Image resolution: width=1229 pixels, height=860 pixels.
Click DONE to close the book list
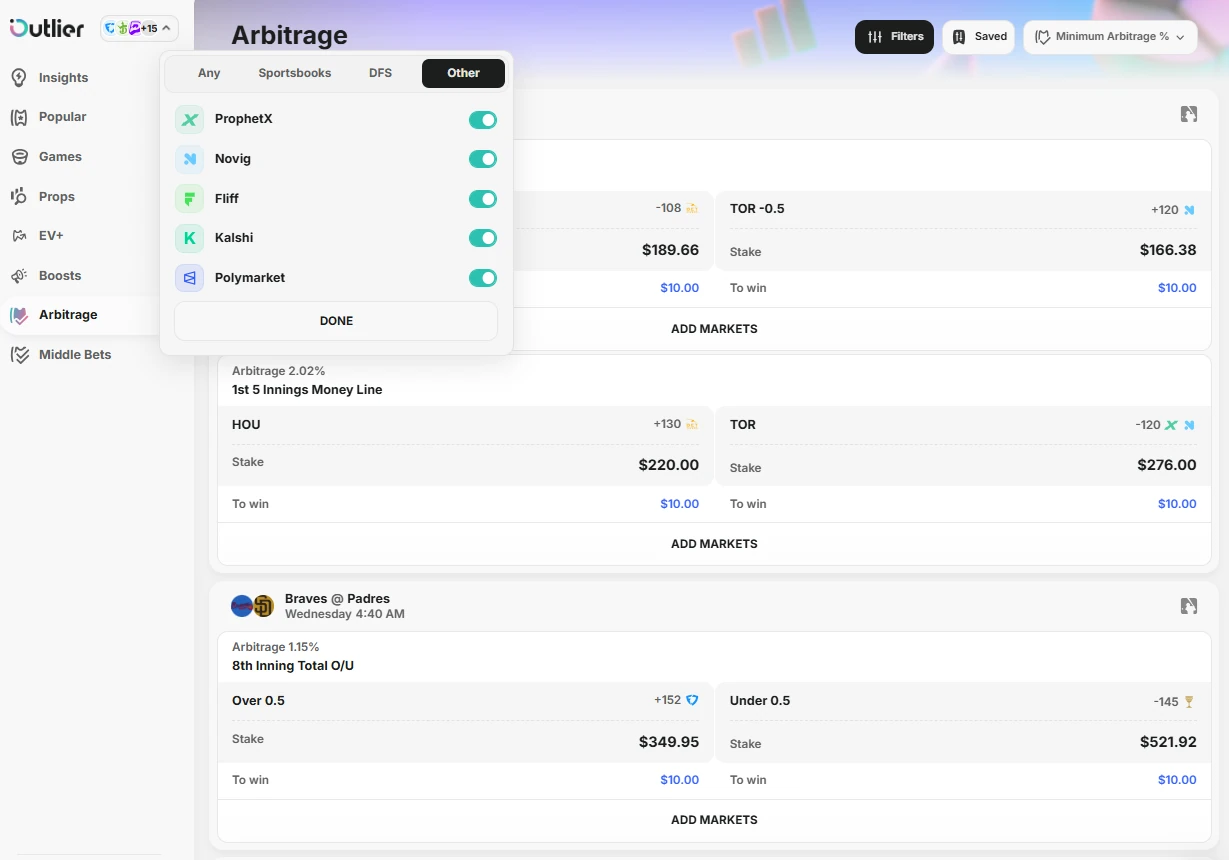click(x=336, y=321)
